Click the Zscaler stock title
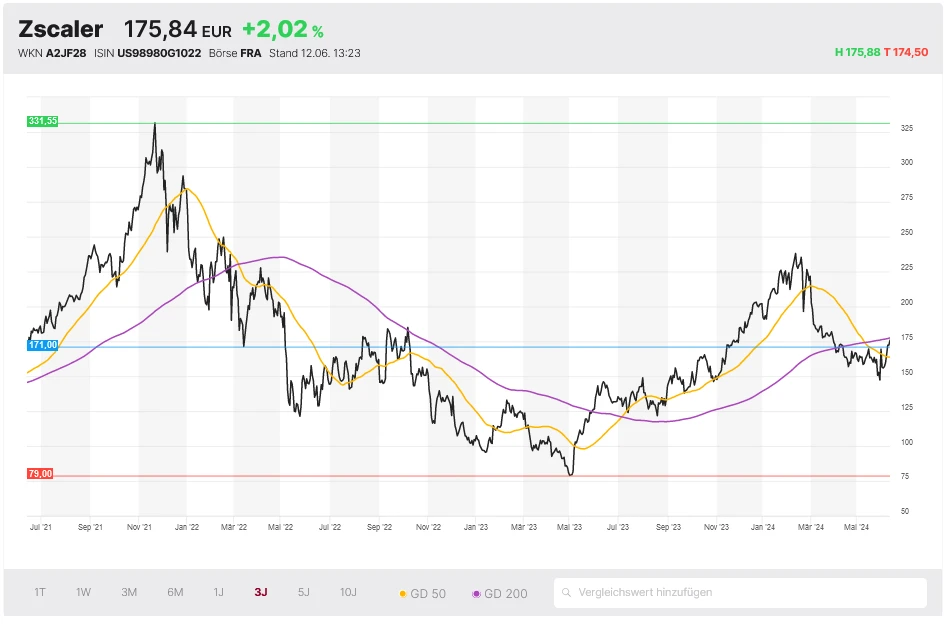The height and width of the screenshot is (625, 952). (x=60, y=30)
